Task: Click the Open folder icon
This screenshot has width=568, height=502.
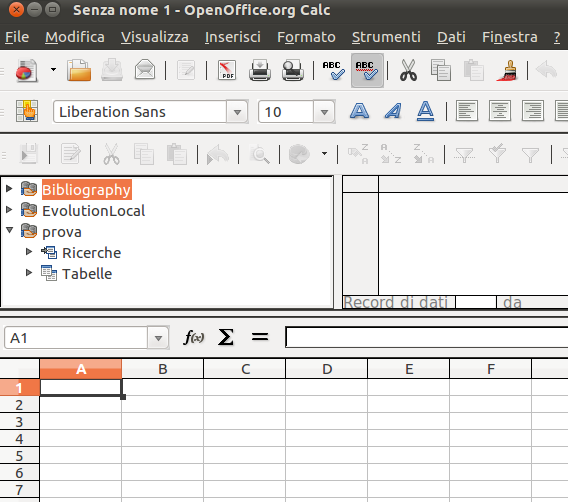Action: tap(79, 70)
